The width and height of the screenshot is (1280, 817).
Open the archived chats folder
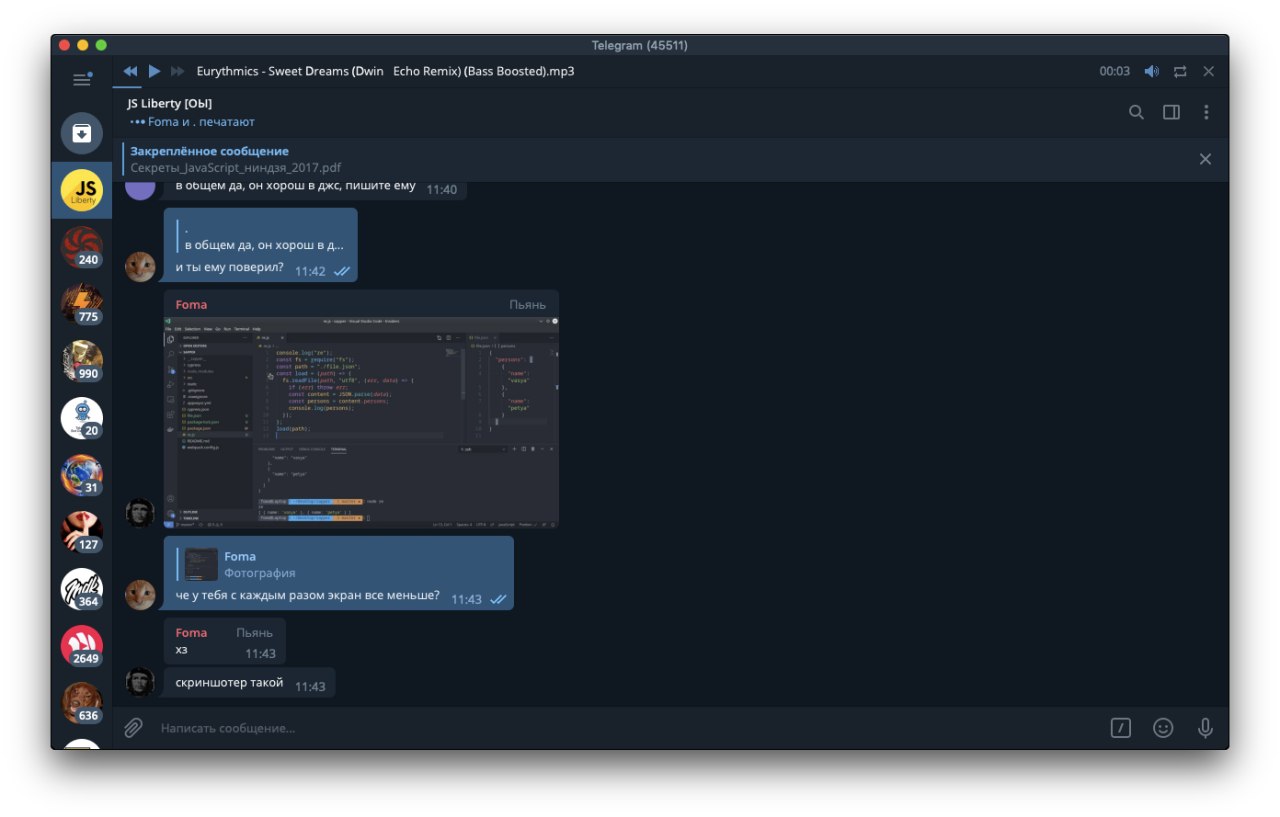point(82,133)
